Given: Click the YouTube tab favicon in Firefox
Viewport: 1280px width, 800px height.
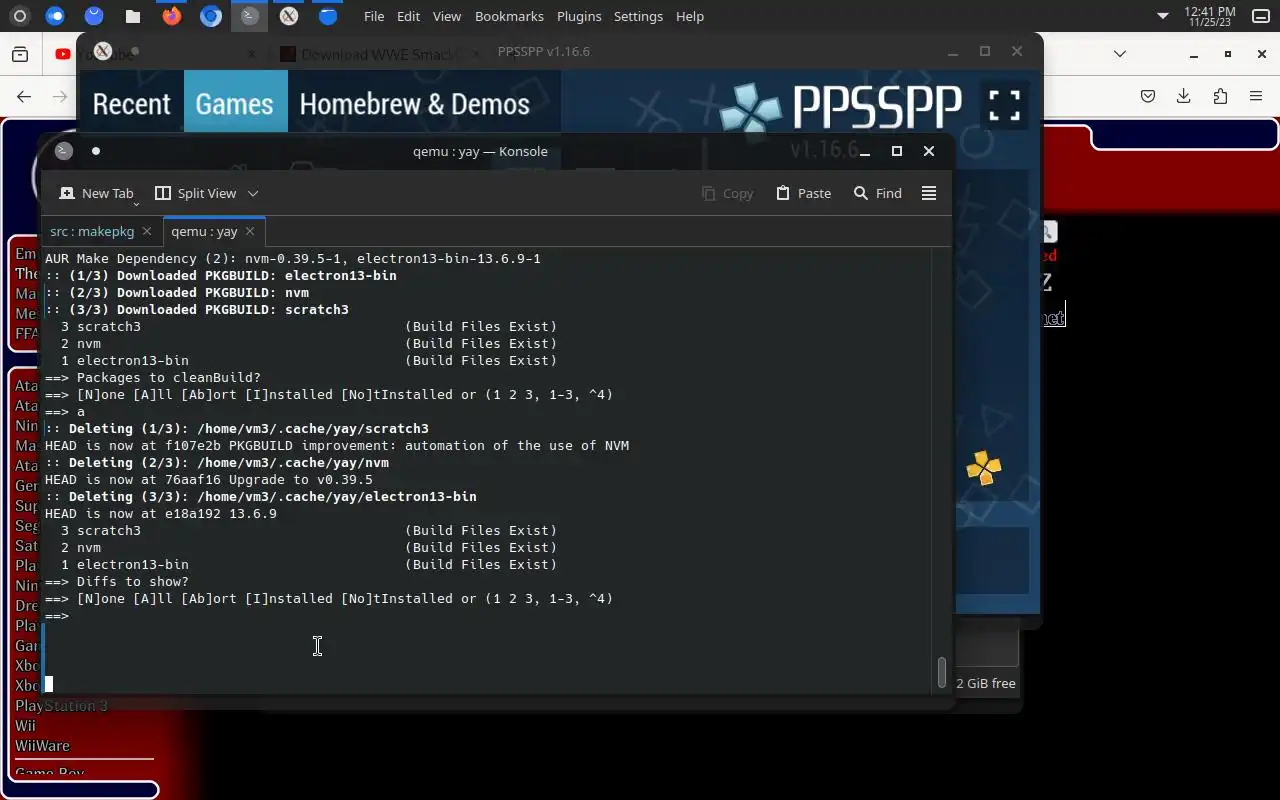Looking at the screenshot, I should pyautogui.click(x=63, y=54).
